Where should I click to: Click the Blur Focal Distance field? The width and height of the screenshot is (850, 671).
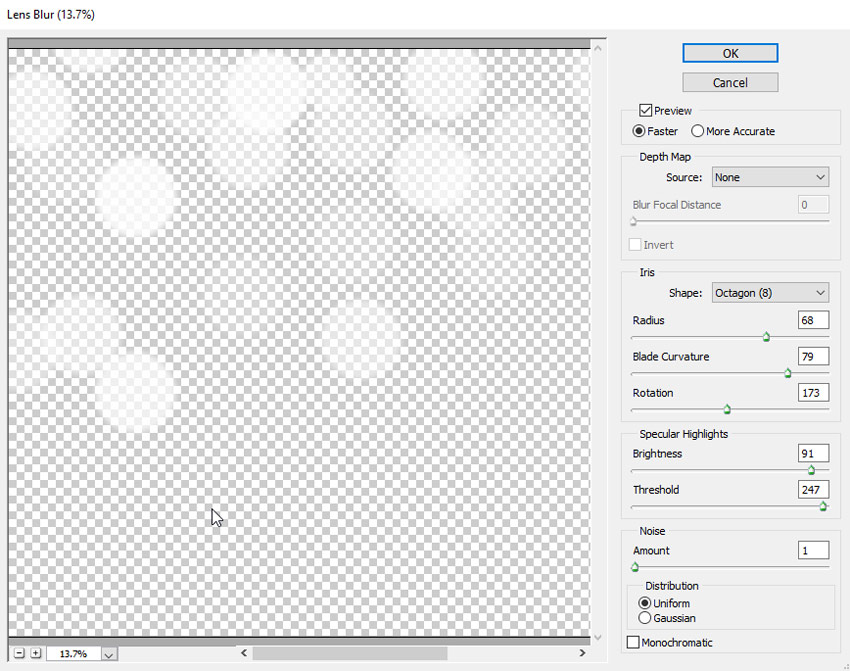pyautogui.click(x=813, y=205)
